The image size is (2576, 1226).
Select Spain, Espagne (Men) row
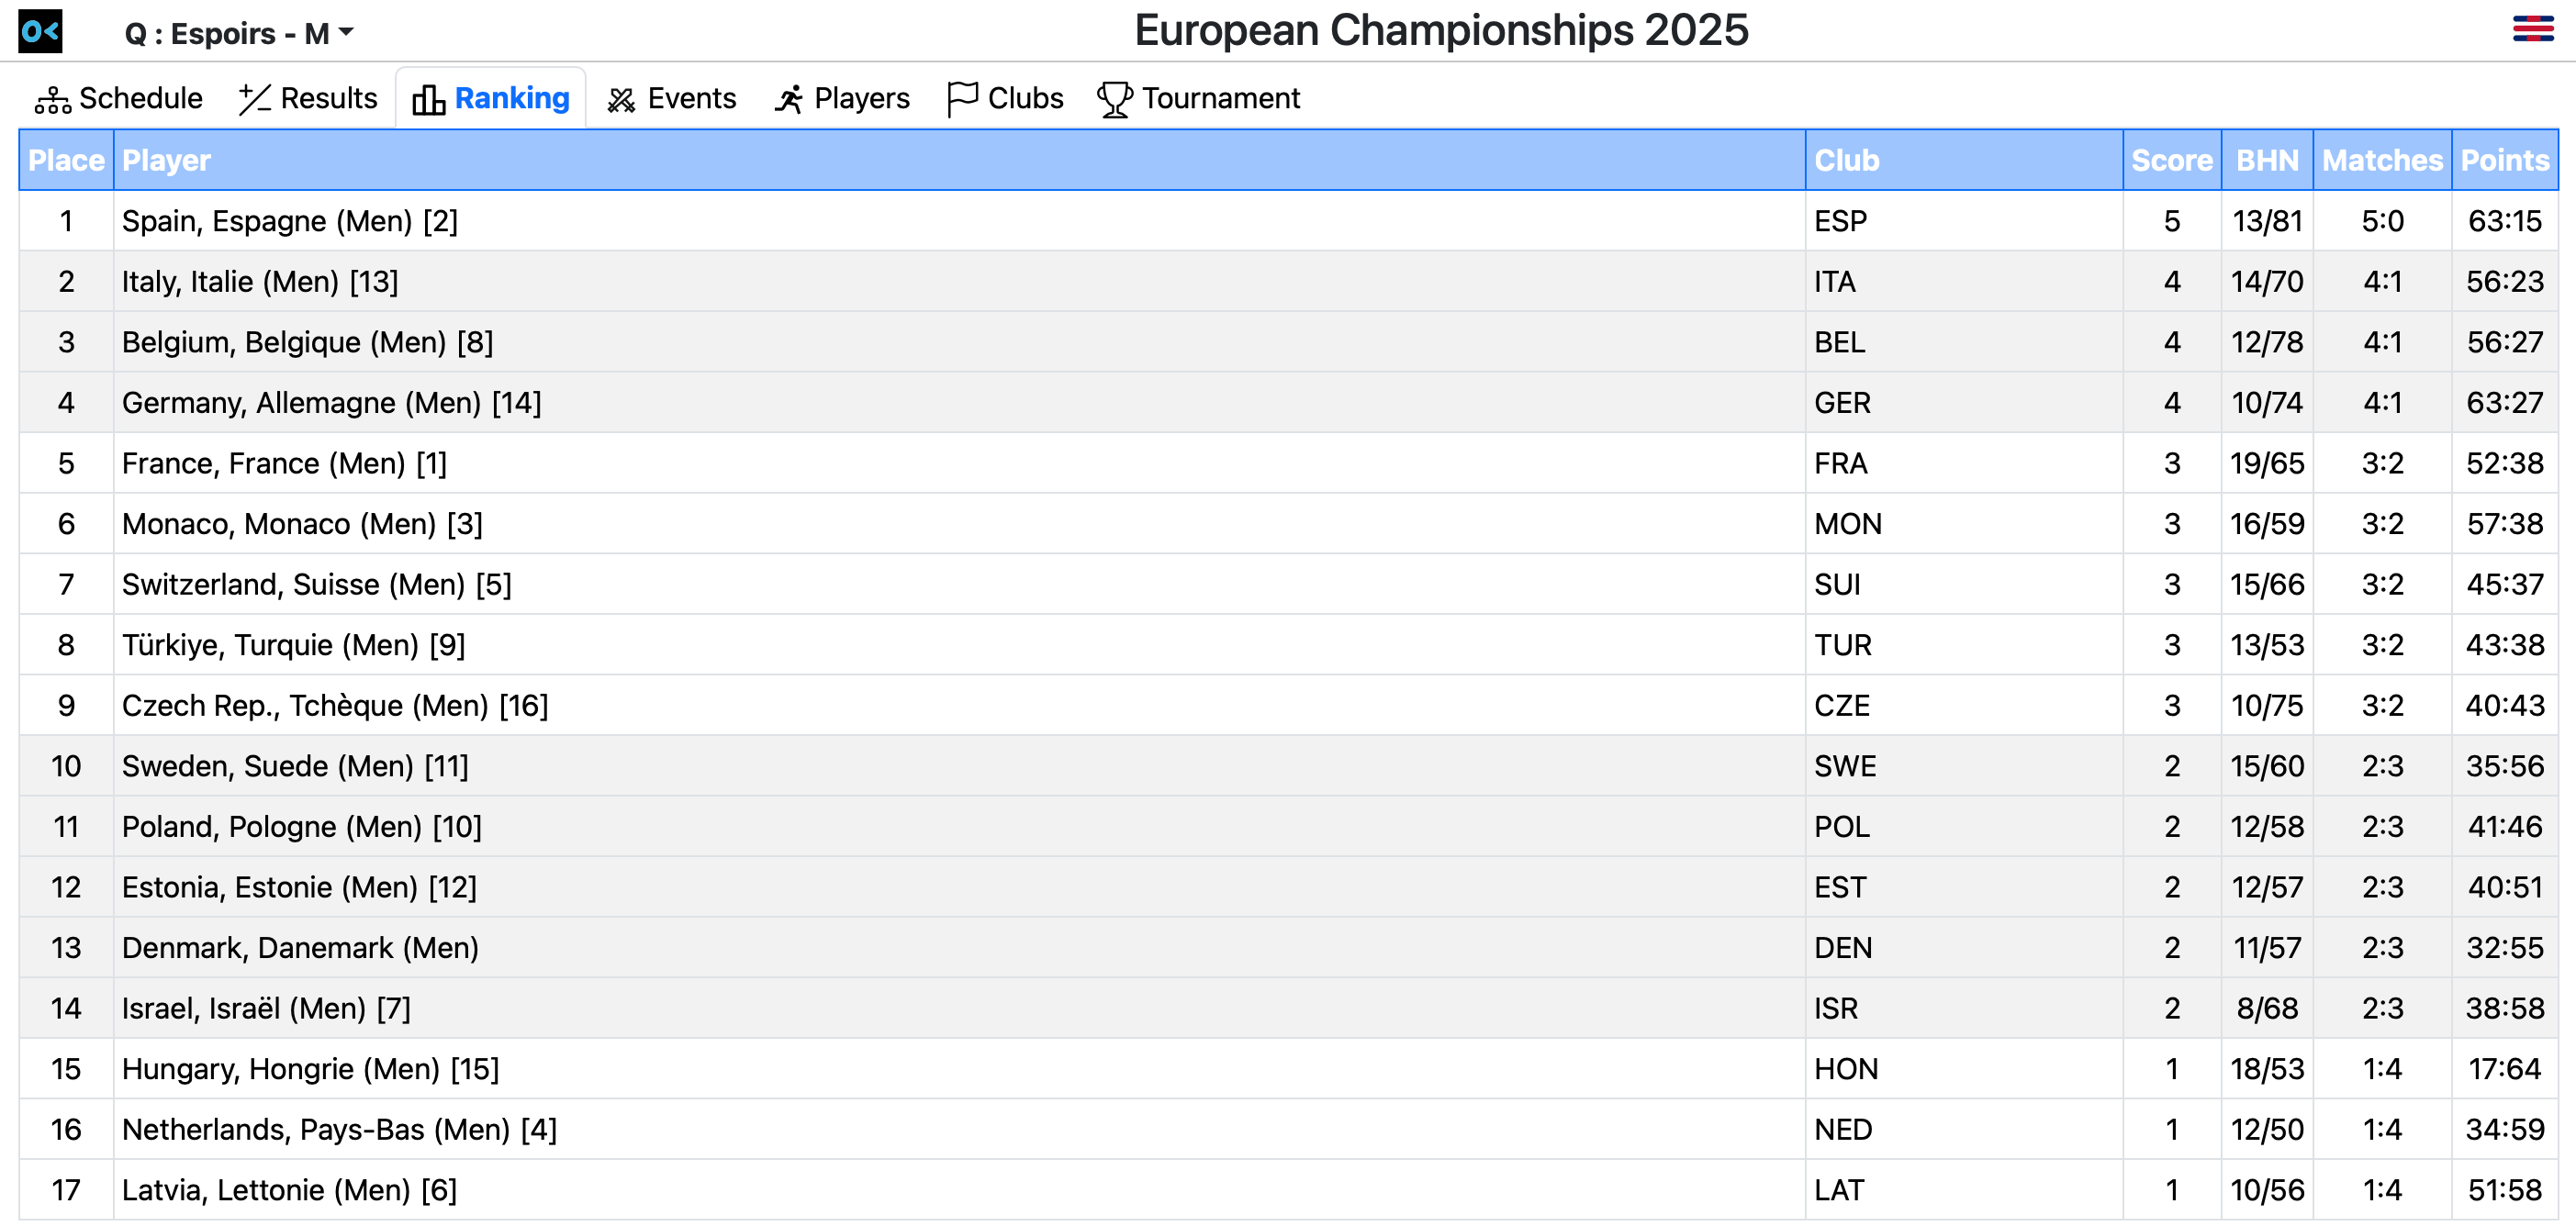(x=289, y=221)
